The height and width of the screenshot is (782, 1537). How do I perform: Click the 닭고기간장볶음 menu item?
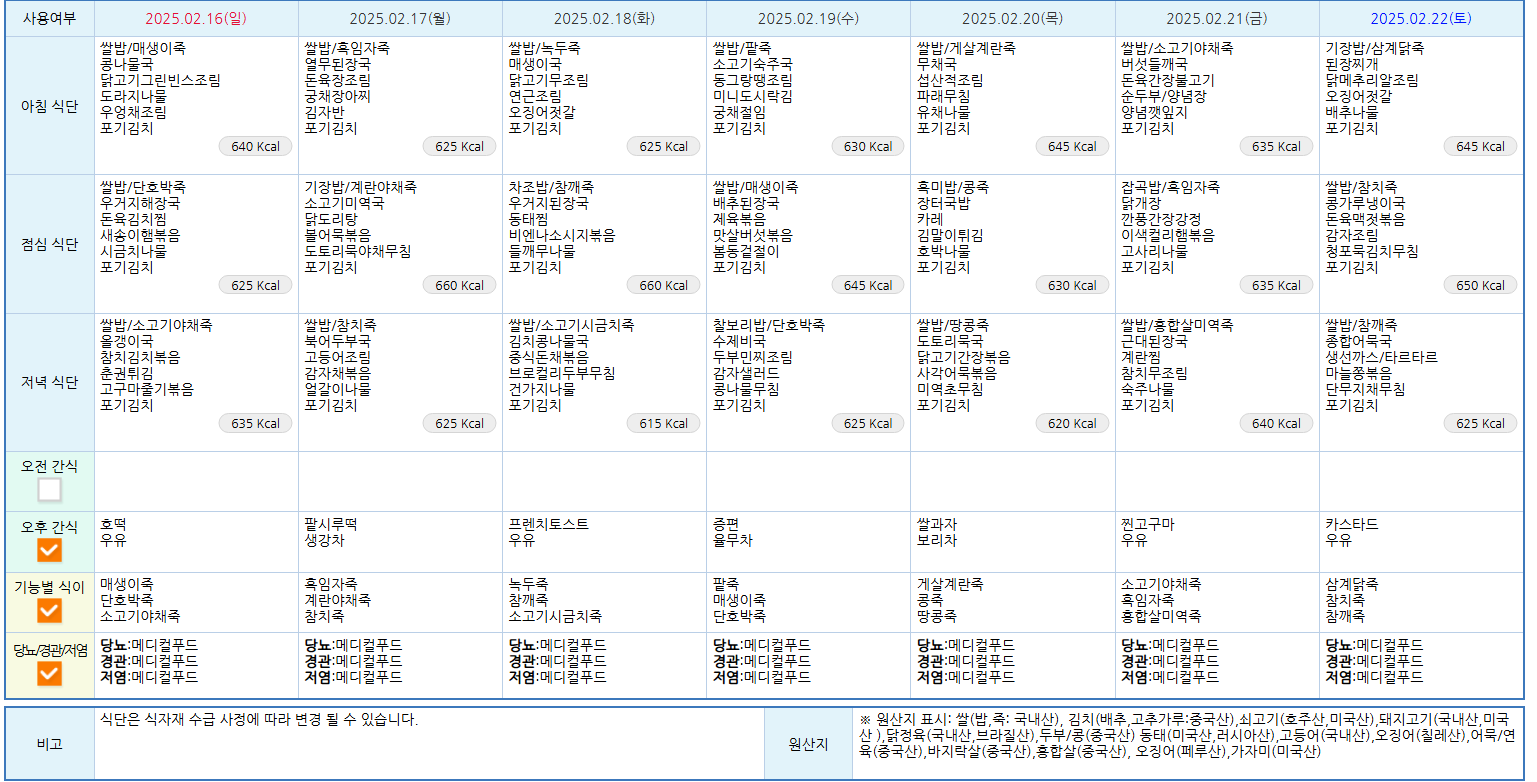pyautogui.click(x=964, y=357)
